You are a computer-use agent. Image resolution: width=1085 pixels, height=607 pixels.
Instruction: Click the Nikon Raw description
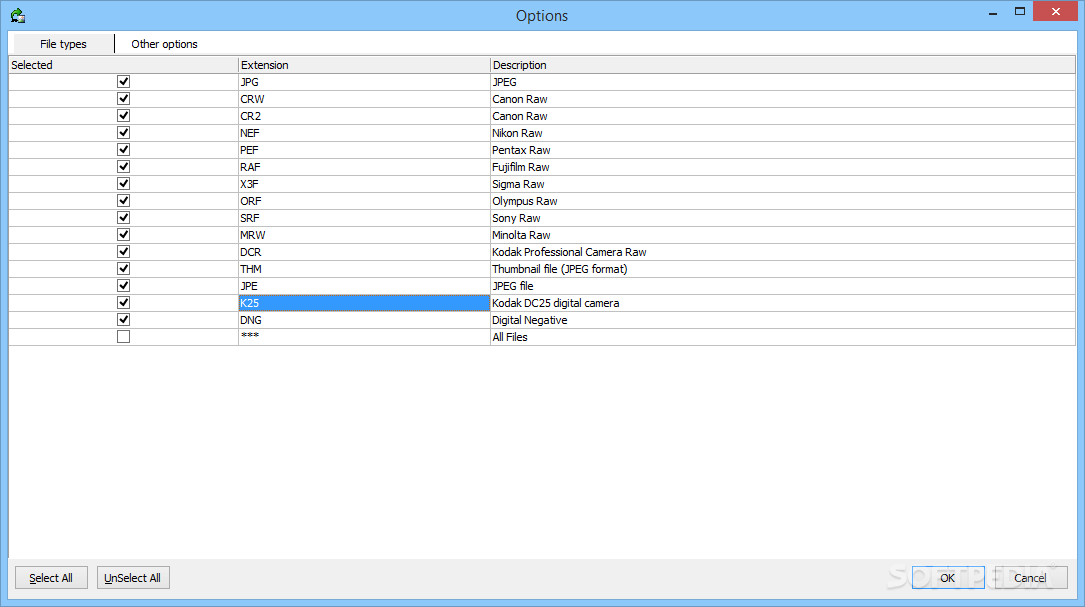coord(517,133)
